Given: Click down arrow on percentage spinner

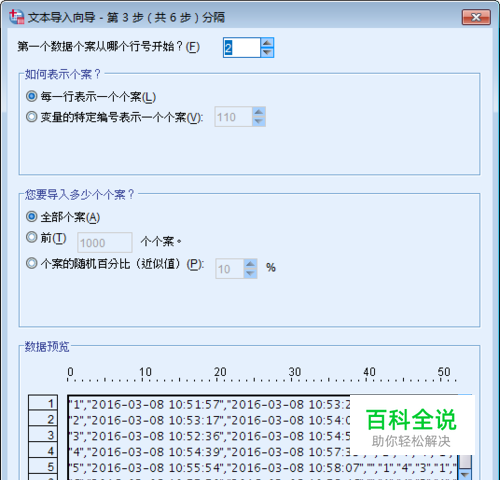Looking at the screenshot, I should [x=250, y=274].
